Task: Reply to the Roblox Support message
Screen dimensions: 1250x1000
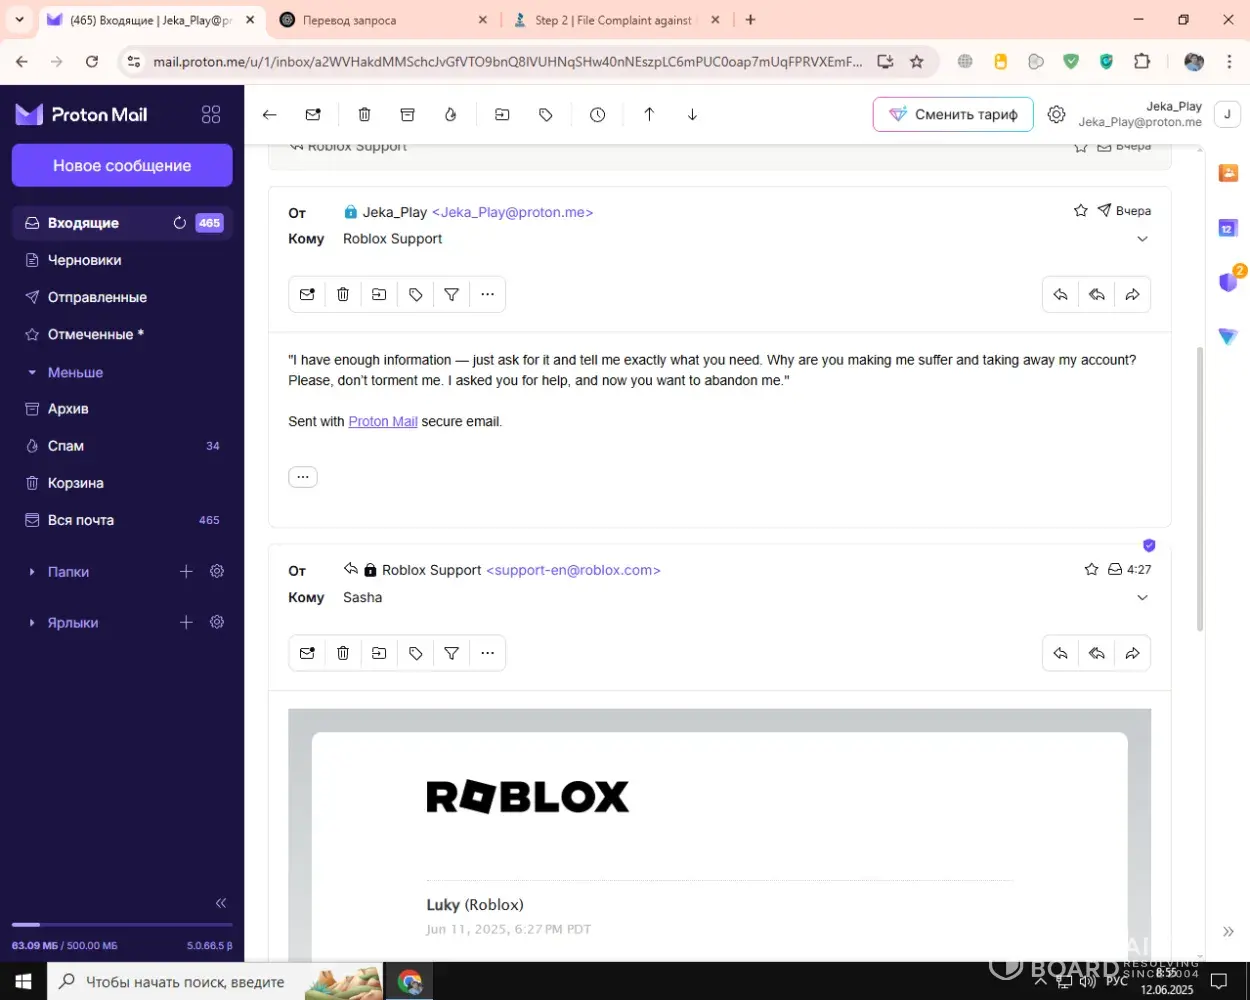Action: click(1060, 653)
